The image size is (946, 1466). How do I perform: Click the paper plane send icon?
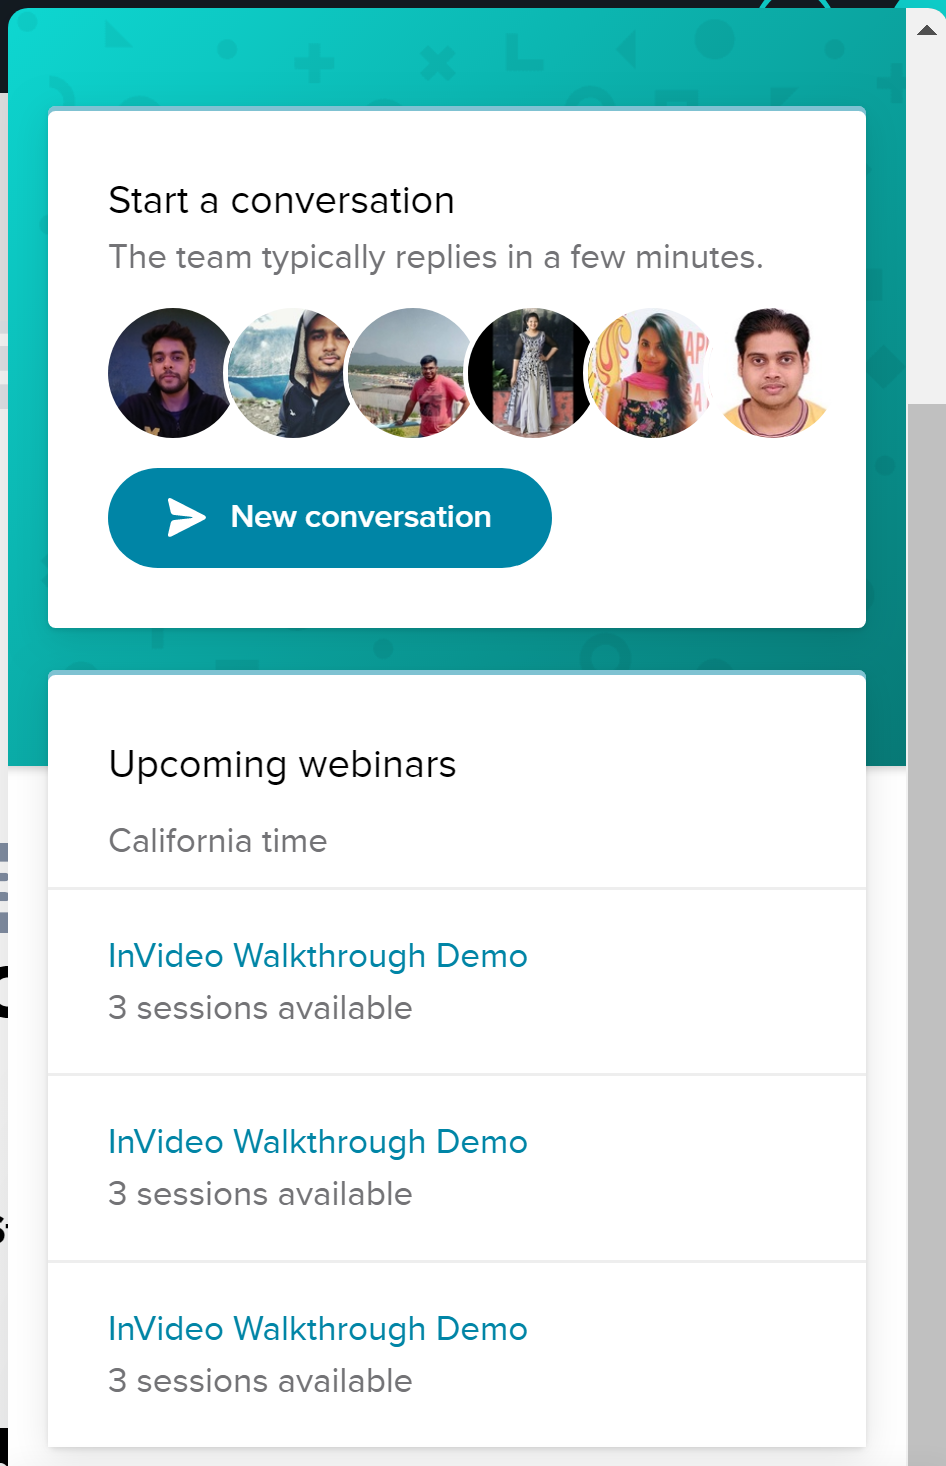tap(186, 517)
